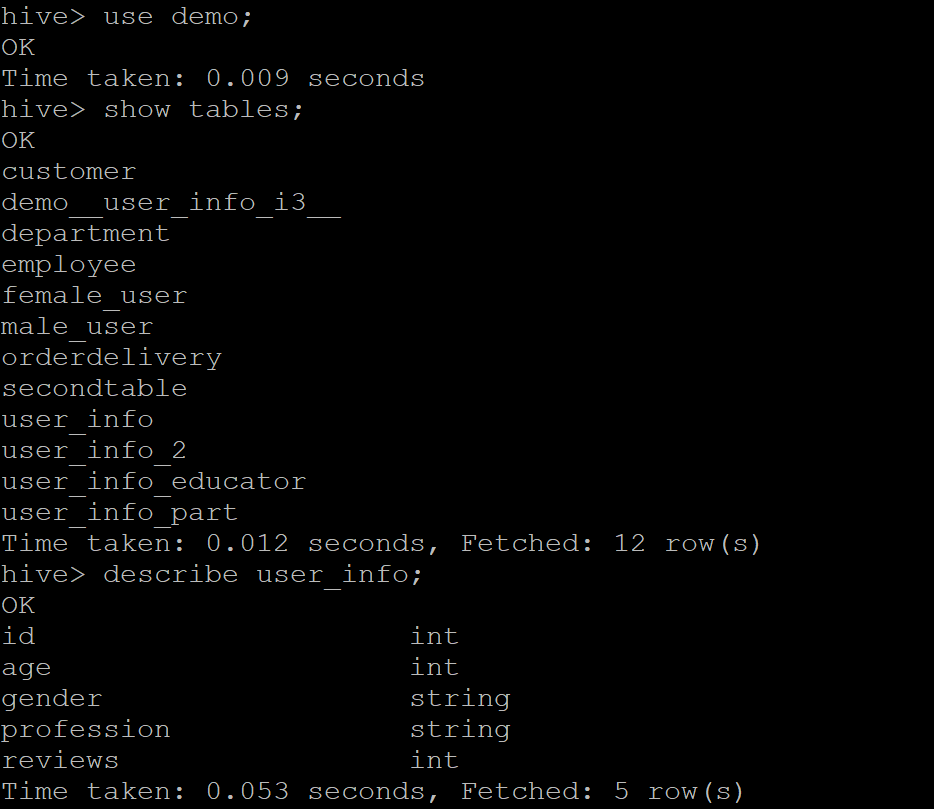Select the user_info_part table name
The height and width of the screenshot is (809, 934).
pyautogui.click(x=120, y=512)
